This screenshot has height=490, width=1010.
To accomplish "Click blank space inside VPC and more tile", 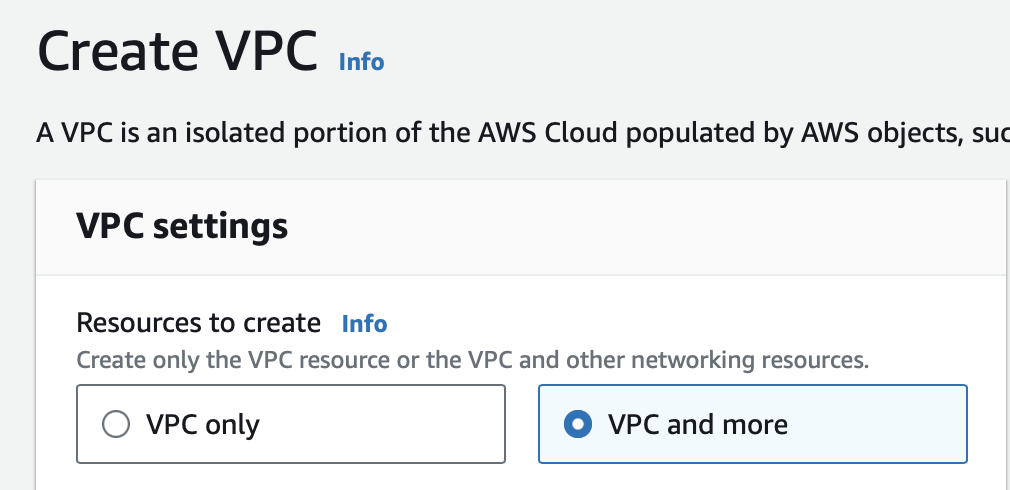I will point(880,424).
